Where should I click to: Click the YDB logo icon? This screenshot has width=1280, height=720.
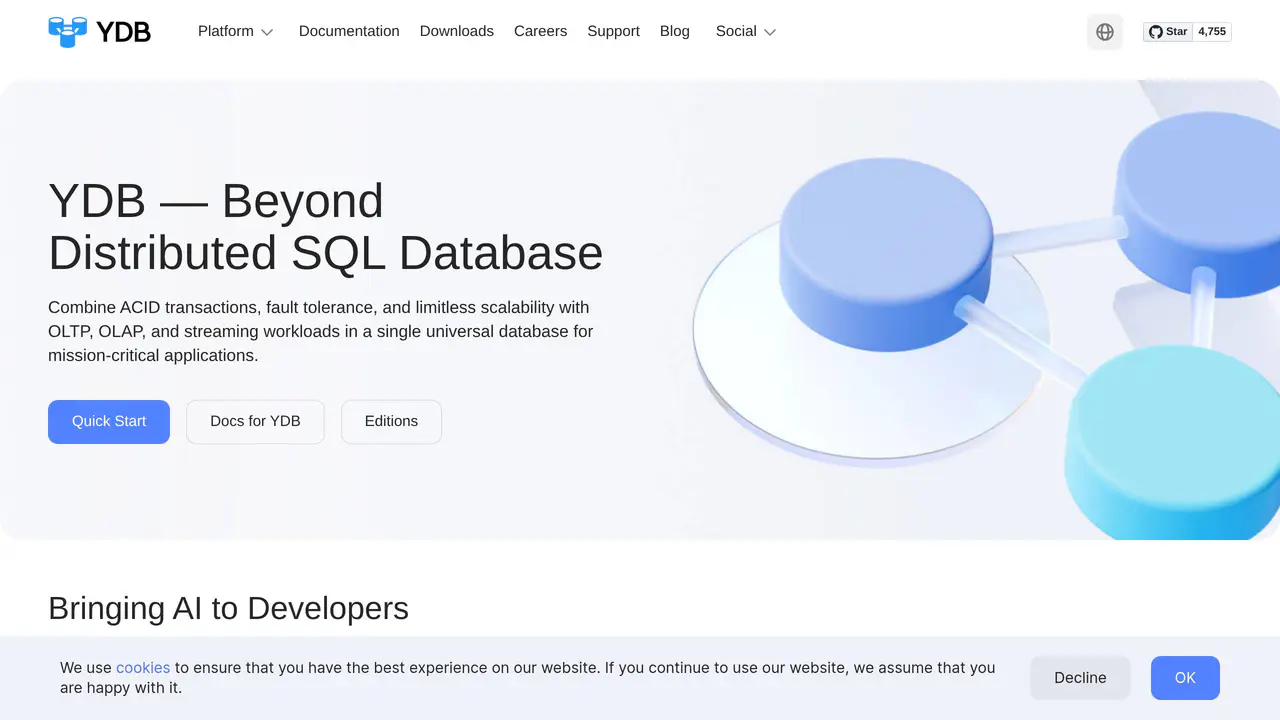coord(68,31)
